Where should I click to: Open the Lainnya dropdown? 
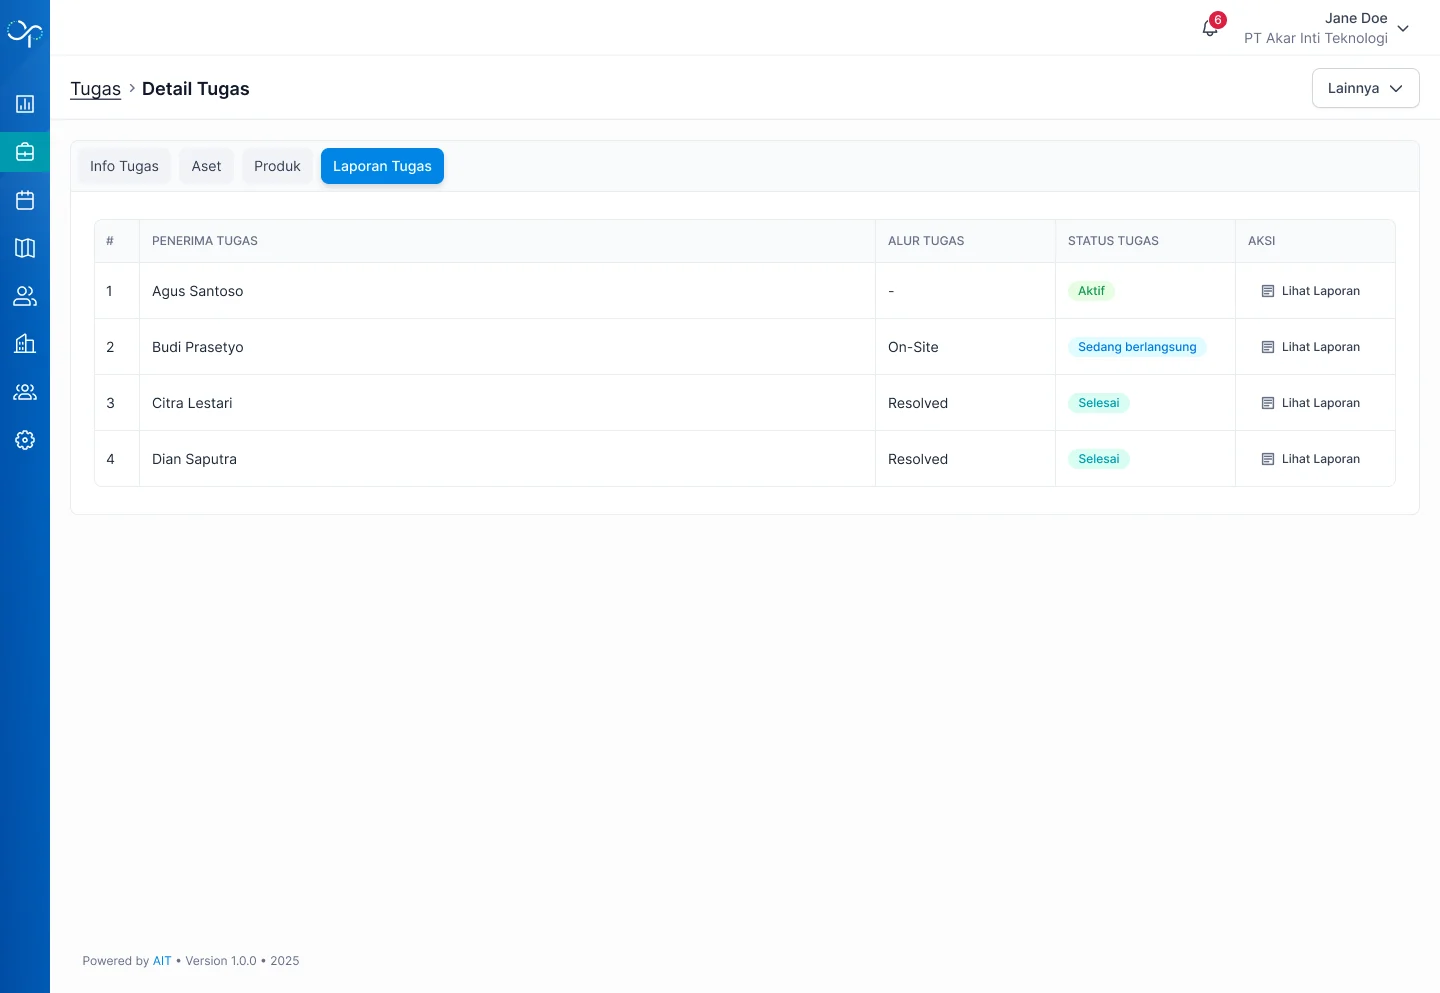[x=1365, y=88]
